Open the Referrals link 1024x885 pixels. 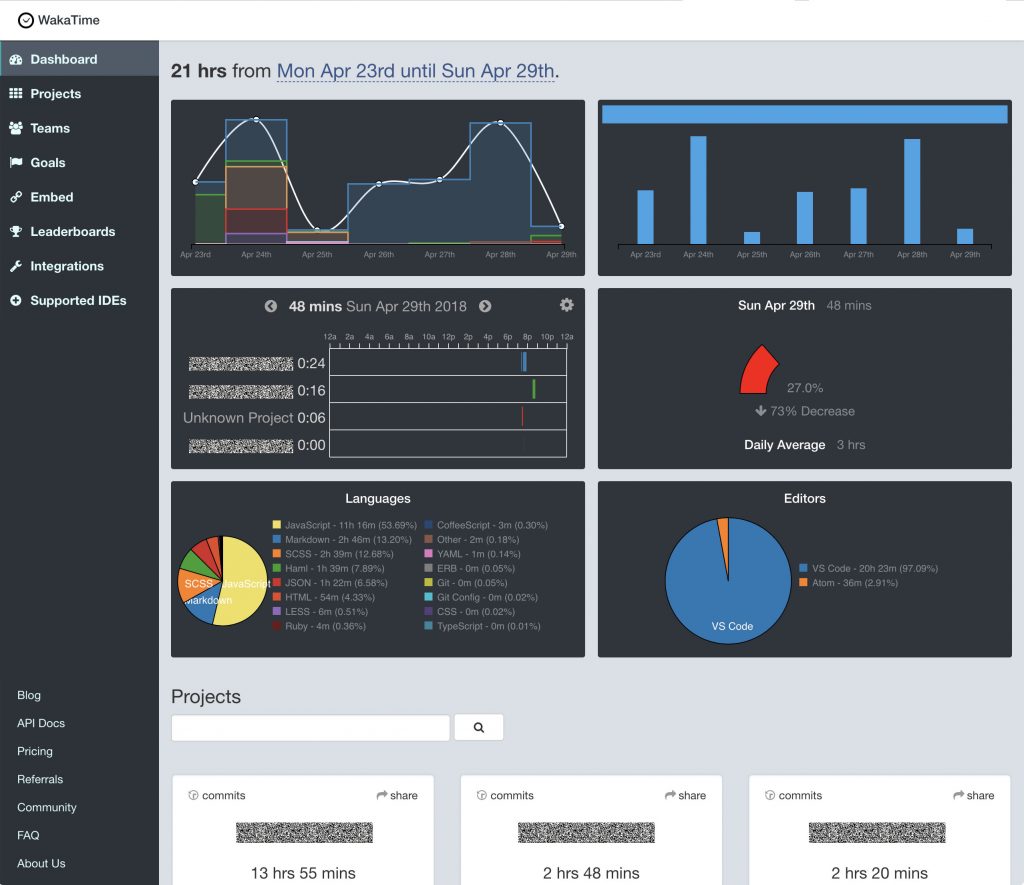click(40, 779)
